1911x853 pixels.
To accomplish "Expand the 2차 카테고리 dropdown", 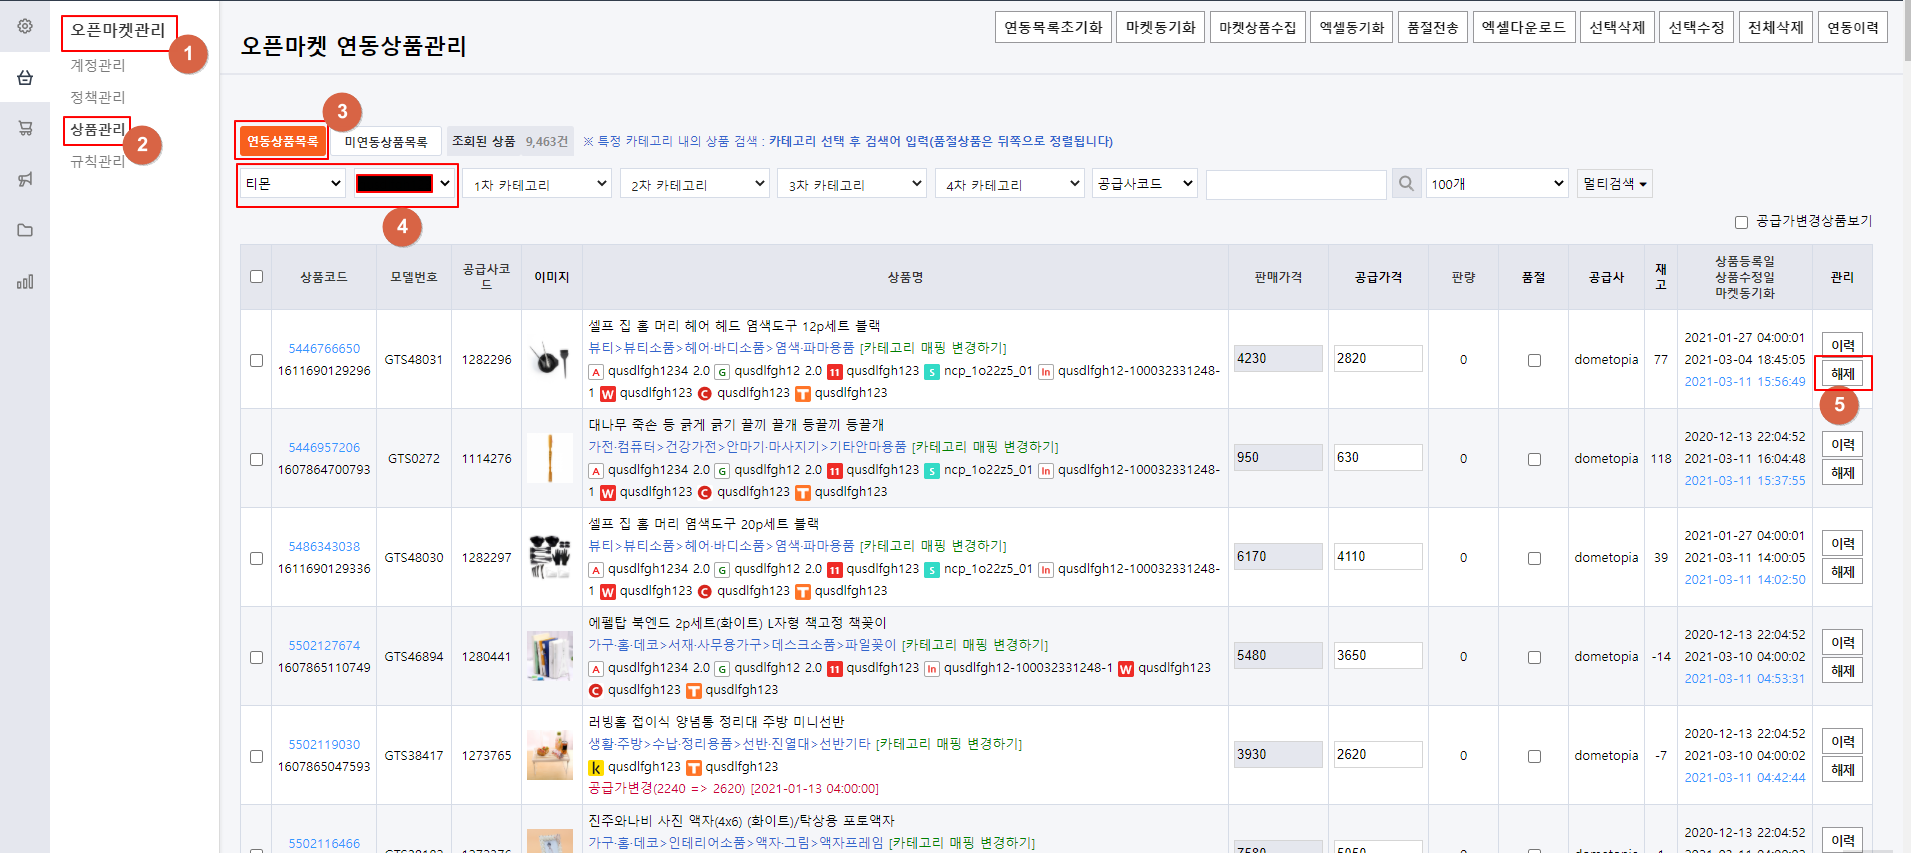I will point(696,184).
